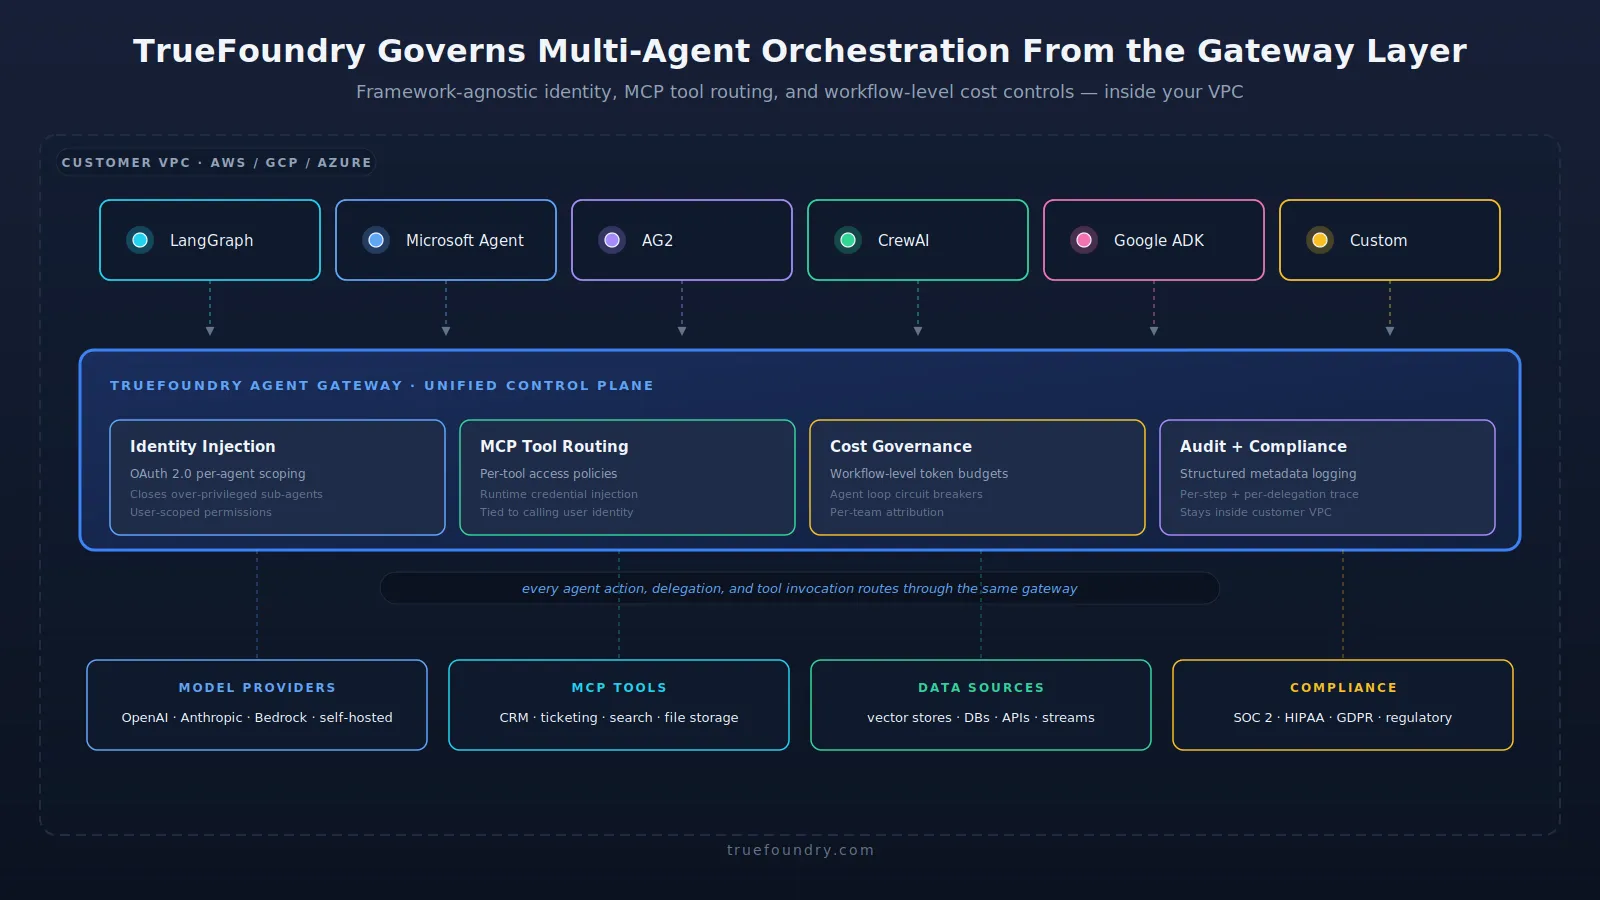Click 'Per-step + per-delegation trace' text
This screenshot has height=900, width=1600.
(x=1269, y=494)
